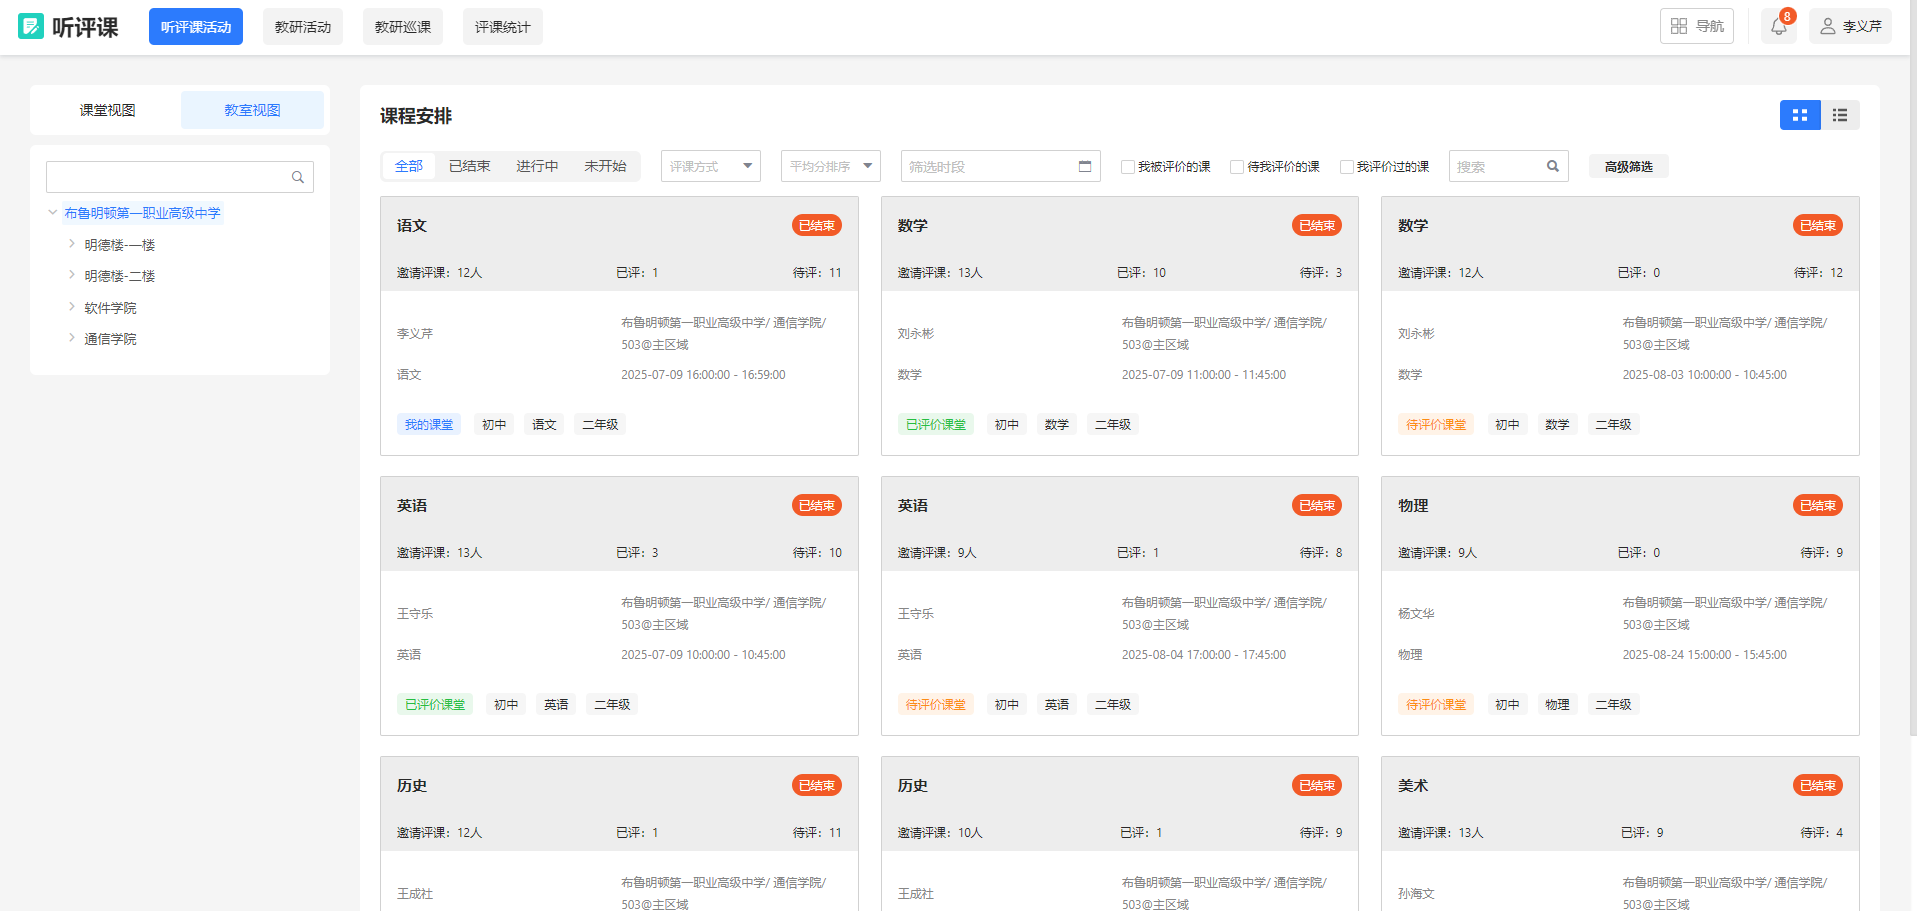The image size is (1917, 911).
Task: Switch to grid card view icon
Action: click(x=1800, y=116)
